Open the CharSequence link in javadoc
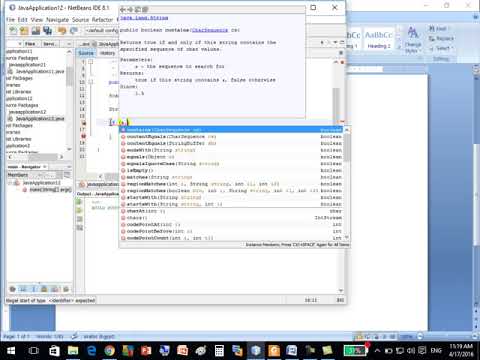 pos(210,30)
